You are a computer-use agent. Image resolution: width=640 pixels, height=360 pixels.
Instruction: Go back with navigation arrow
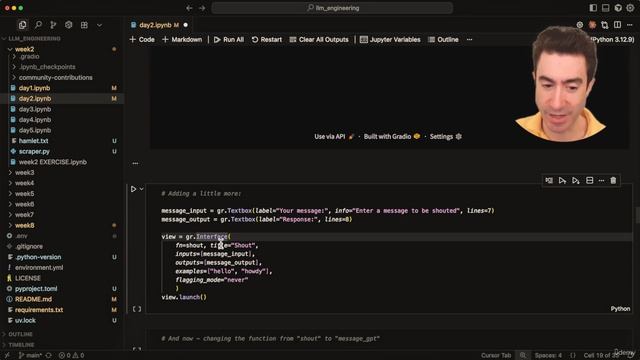coord(189,8)
